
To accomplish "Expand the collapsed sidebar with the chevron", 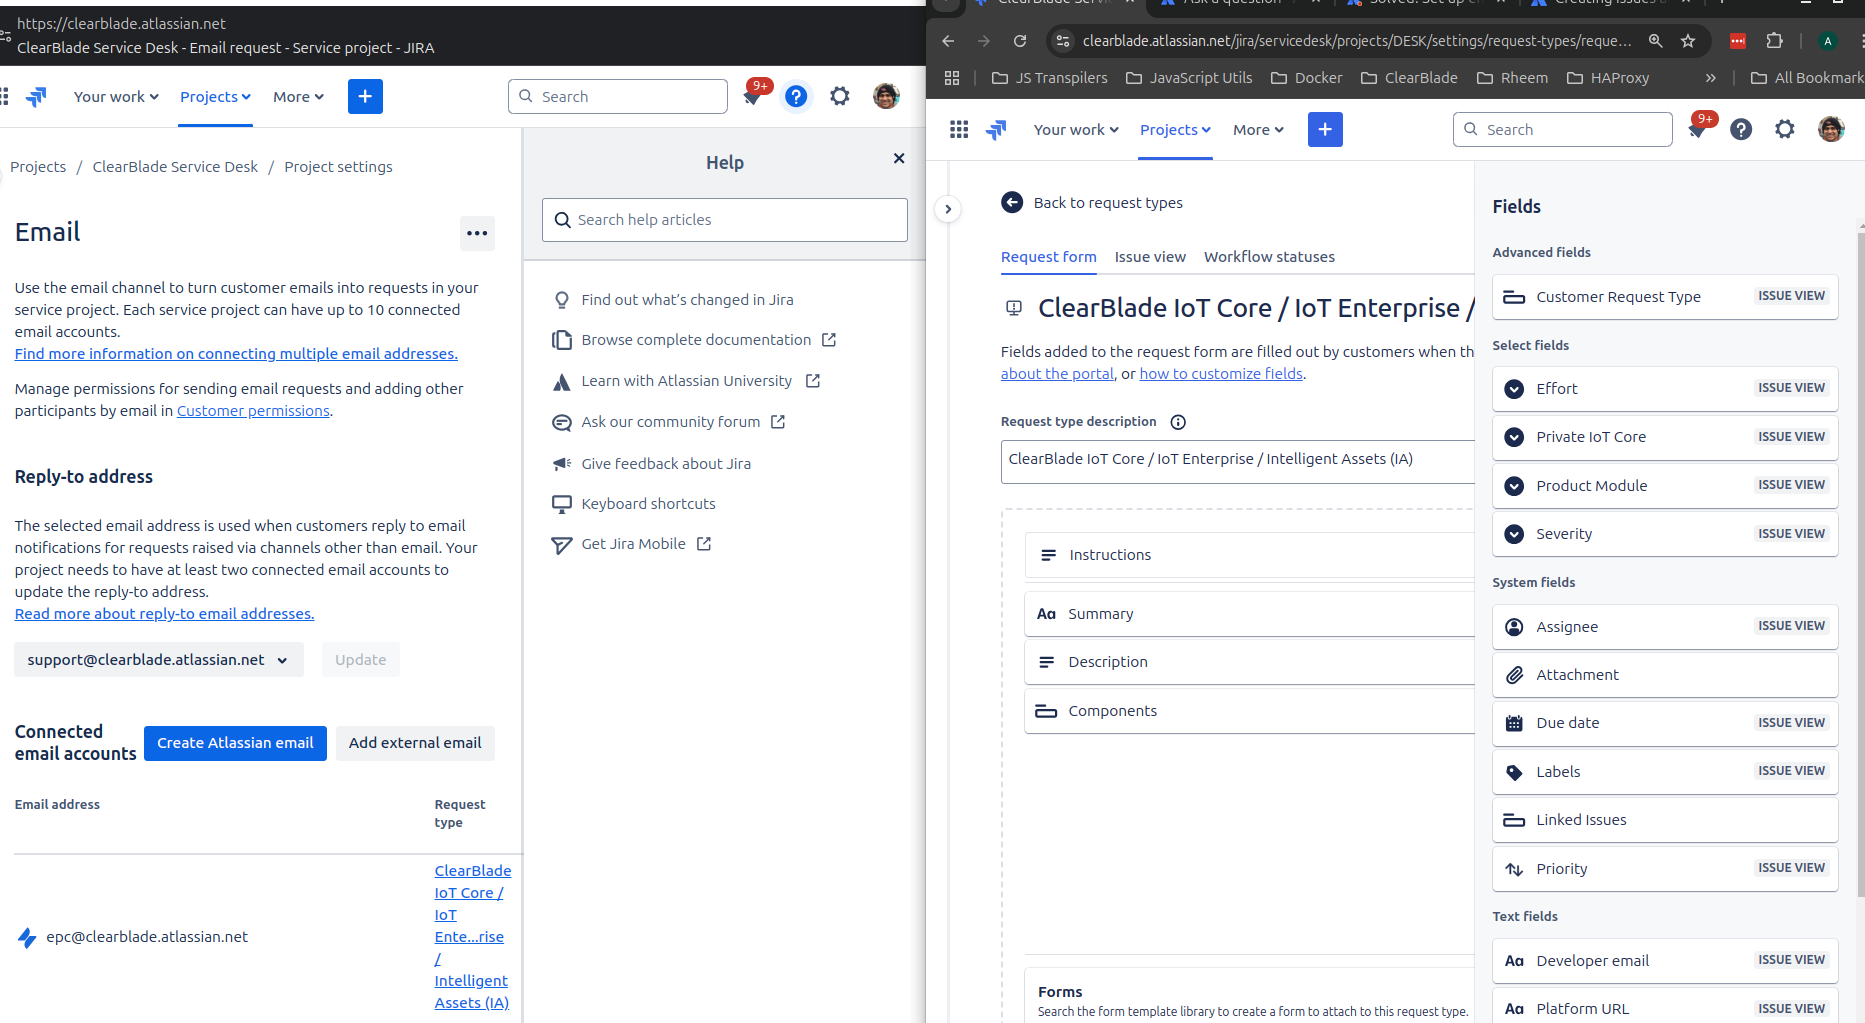I will [x=948, y=209].
